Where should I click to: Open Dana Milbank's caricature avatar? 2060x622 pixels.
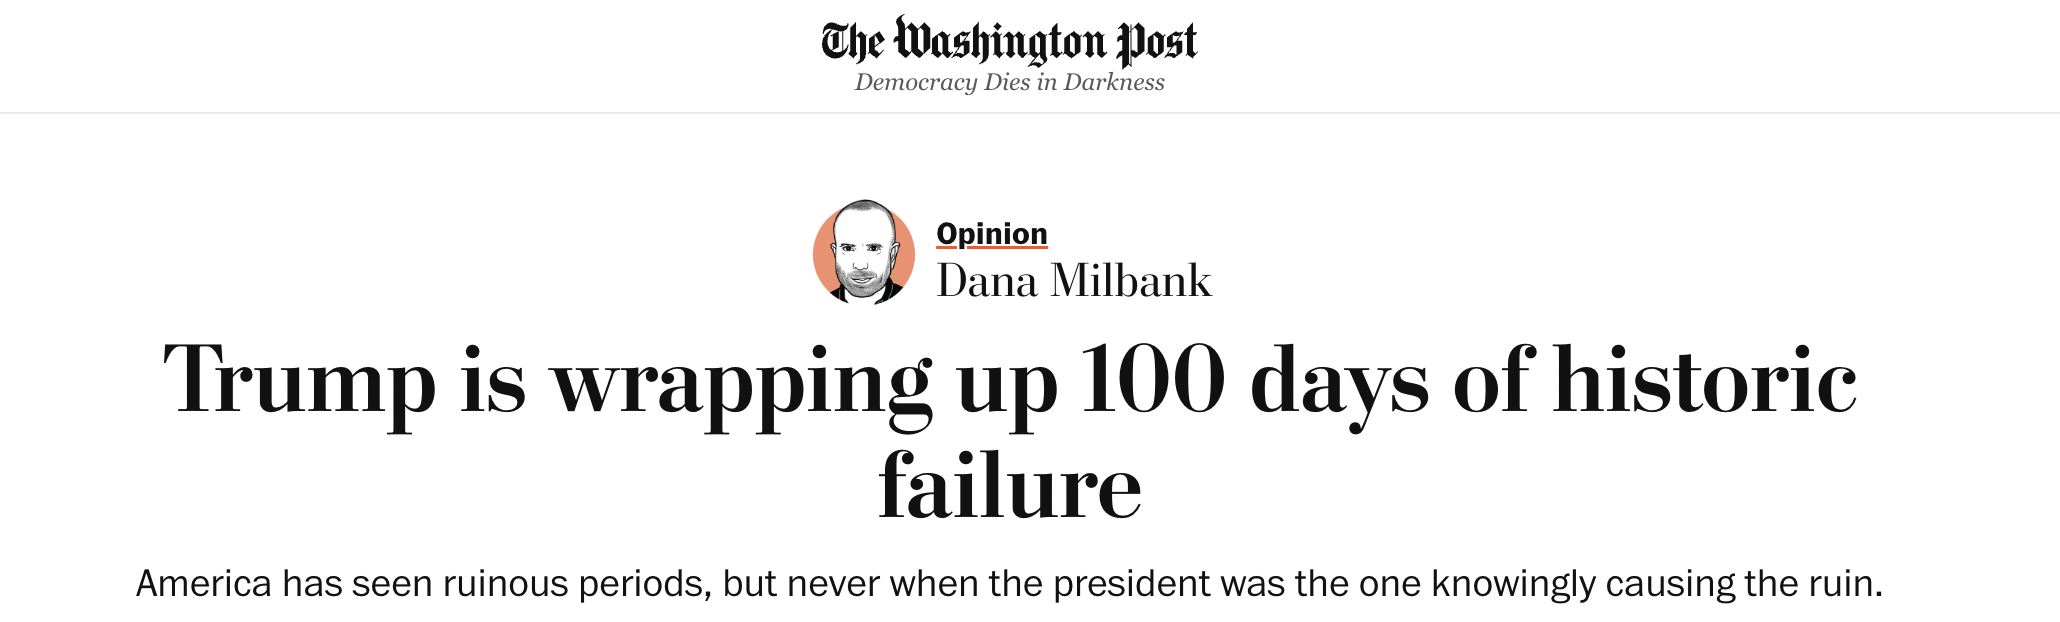[x=864, y=253]
